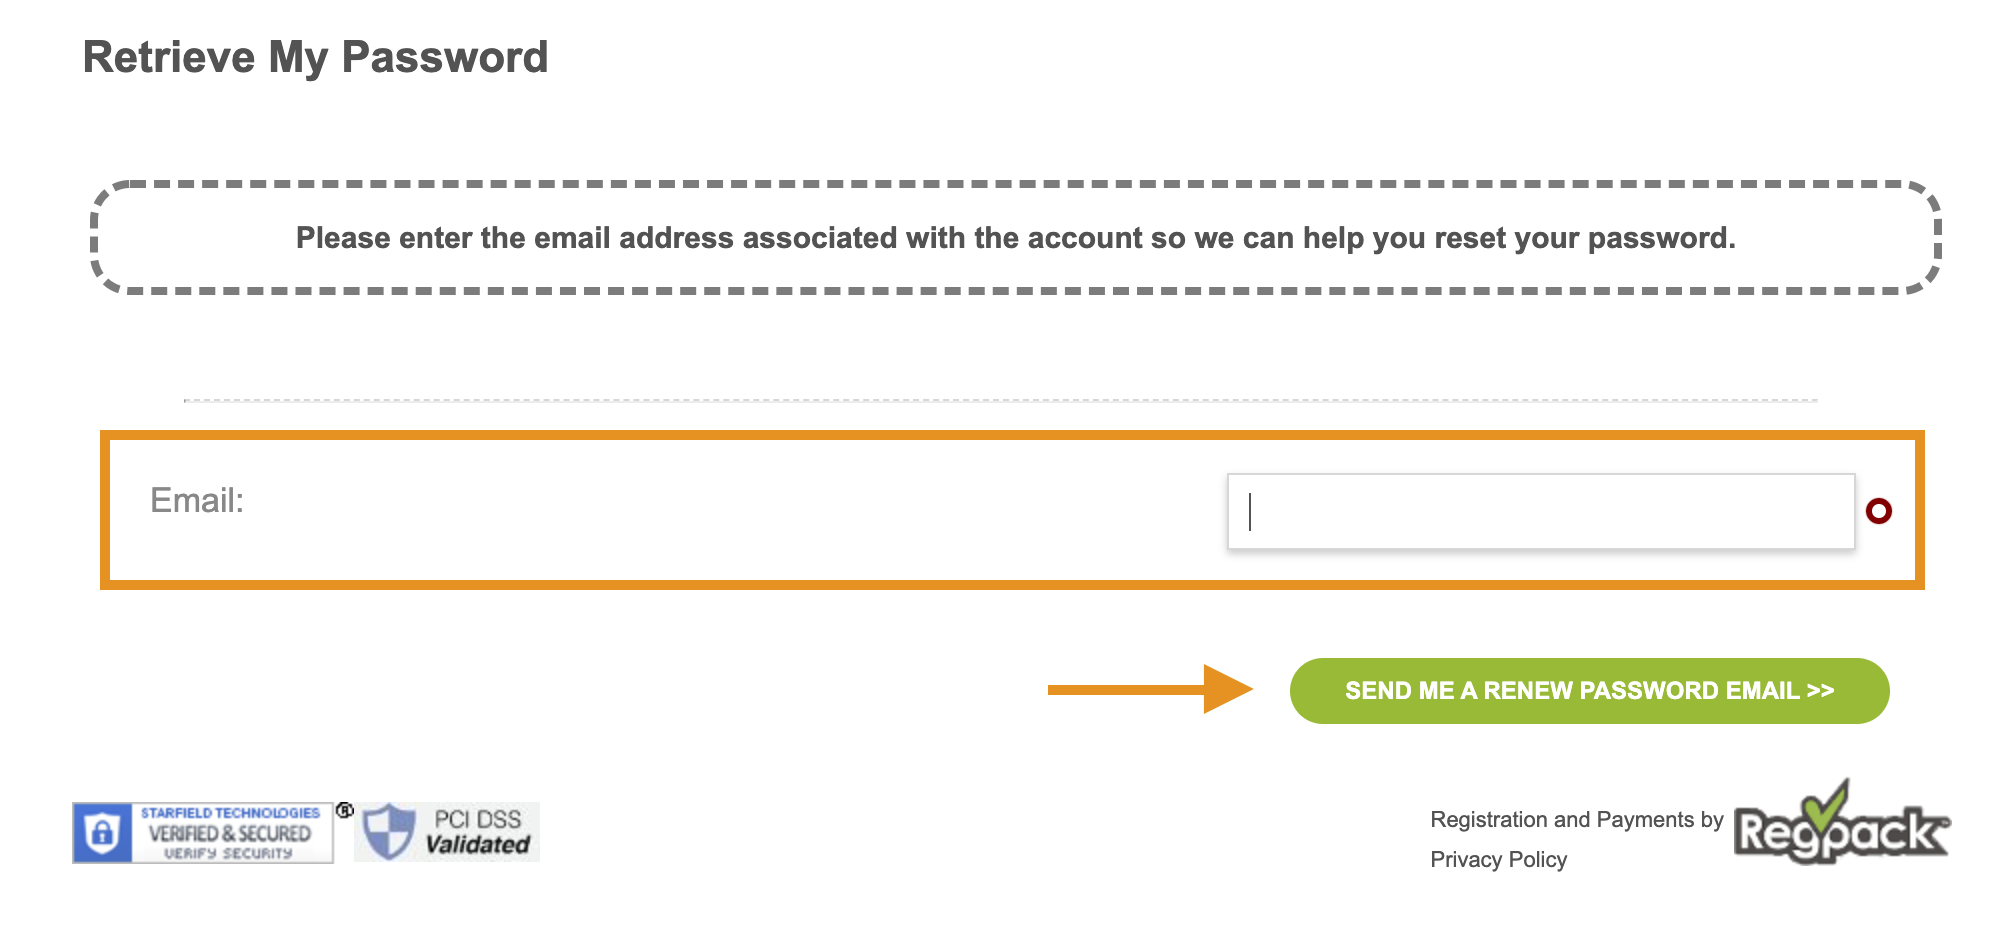Click the PCI DSS shield icon
This screenshot has width=2008, height=926.
click(x=388, y=832)
